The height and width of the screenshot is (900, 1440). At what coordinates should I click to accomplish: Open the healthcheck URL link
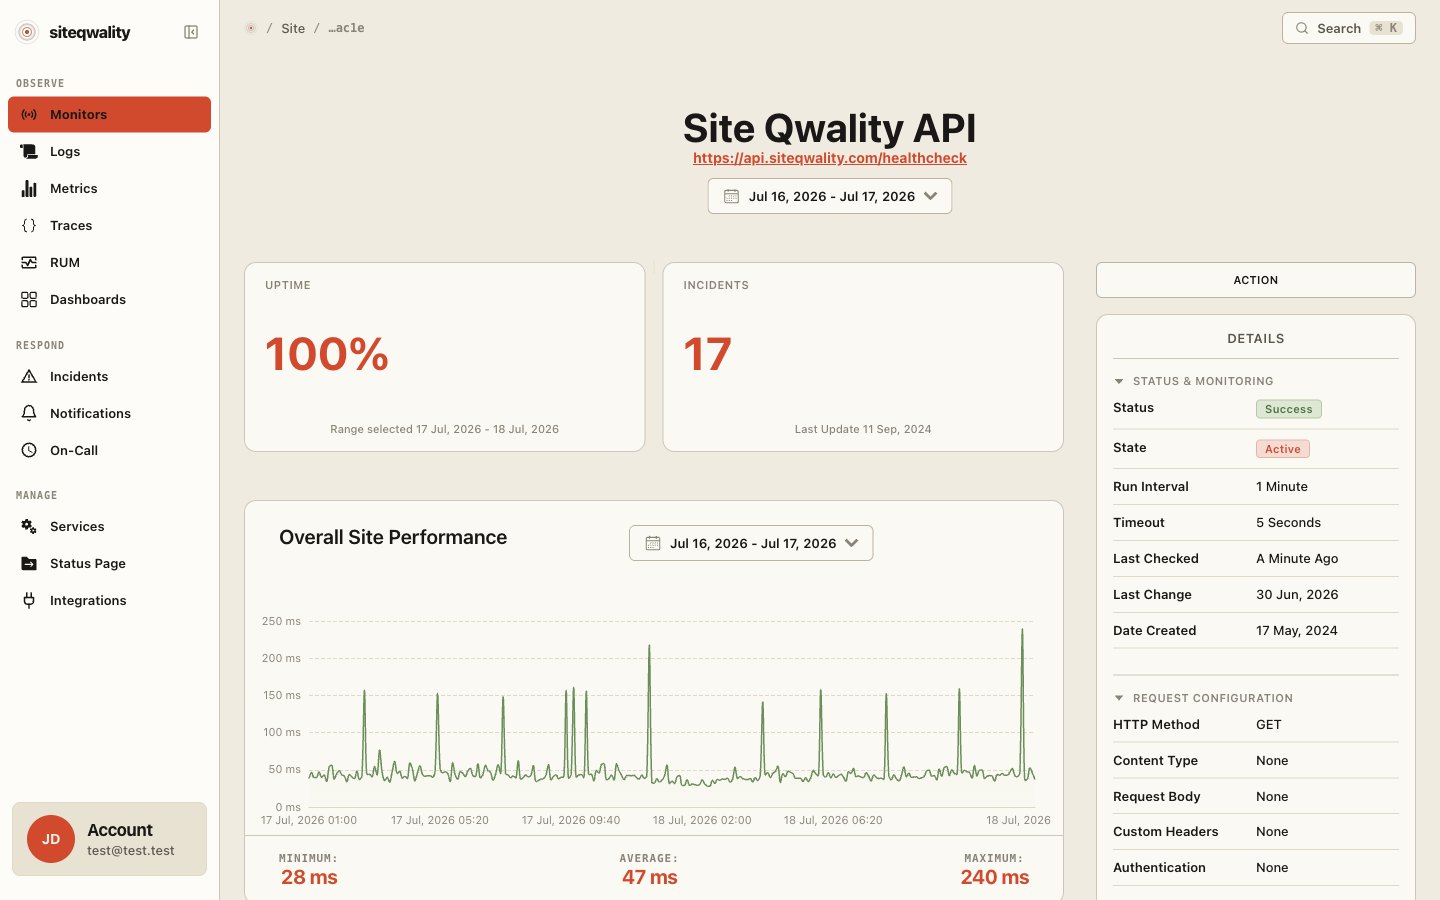click(830, 158)
